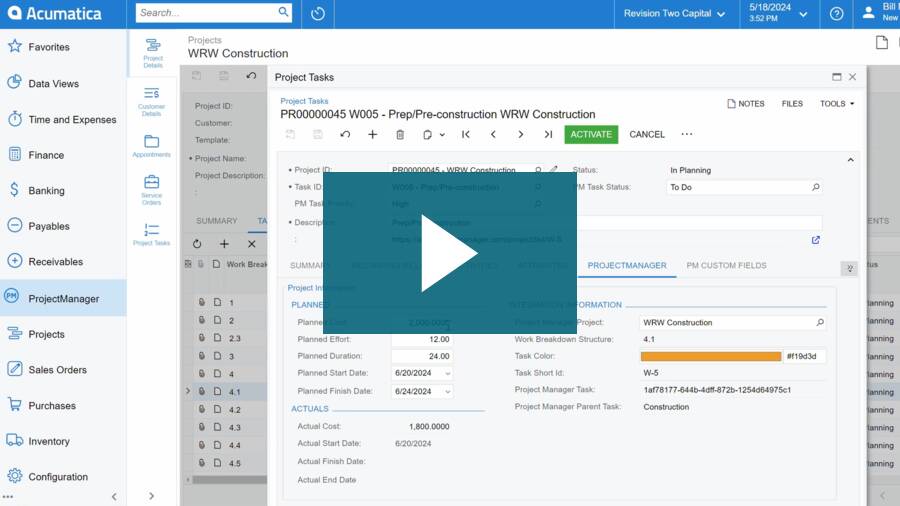Add a new record in the dialog toolbar

373,134
